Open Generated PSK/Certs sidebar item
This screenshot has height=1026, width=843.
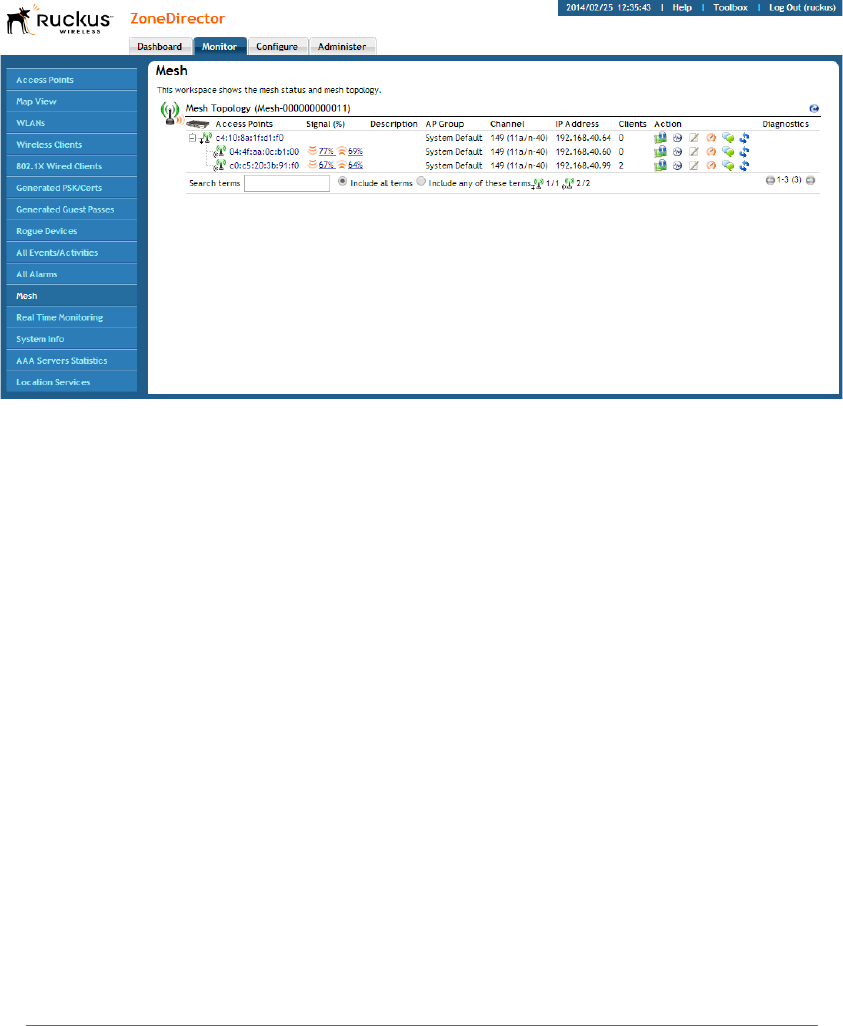71,188
